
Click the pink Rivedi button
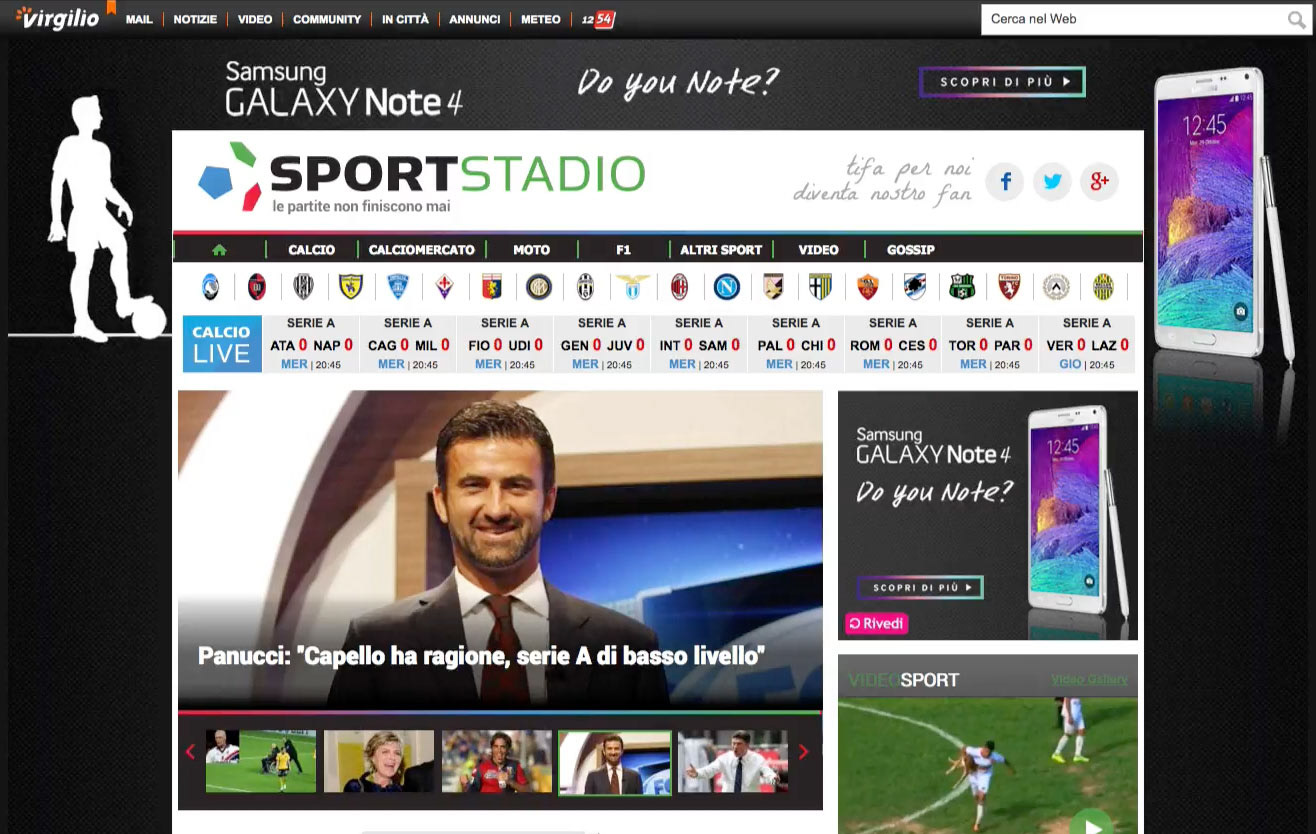pos(876,624)
